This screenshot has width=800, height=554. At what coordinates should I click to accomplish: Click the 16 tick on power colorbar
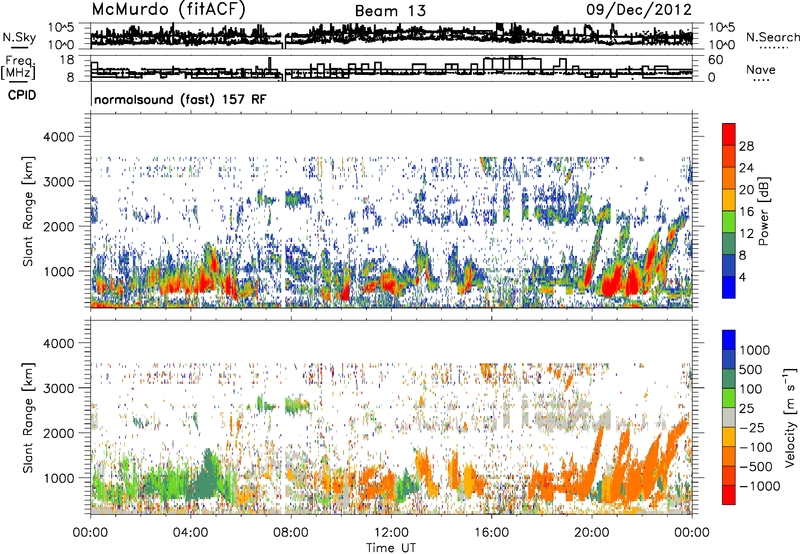tap(746, 211)
